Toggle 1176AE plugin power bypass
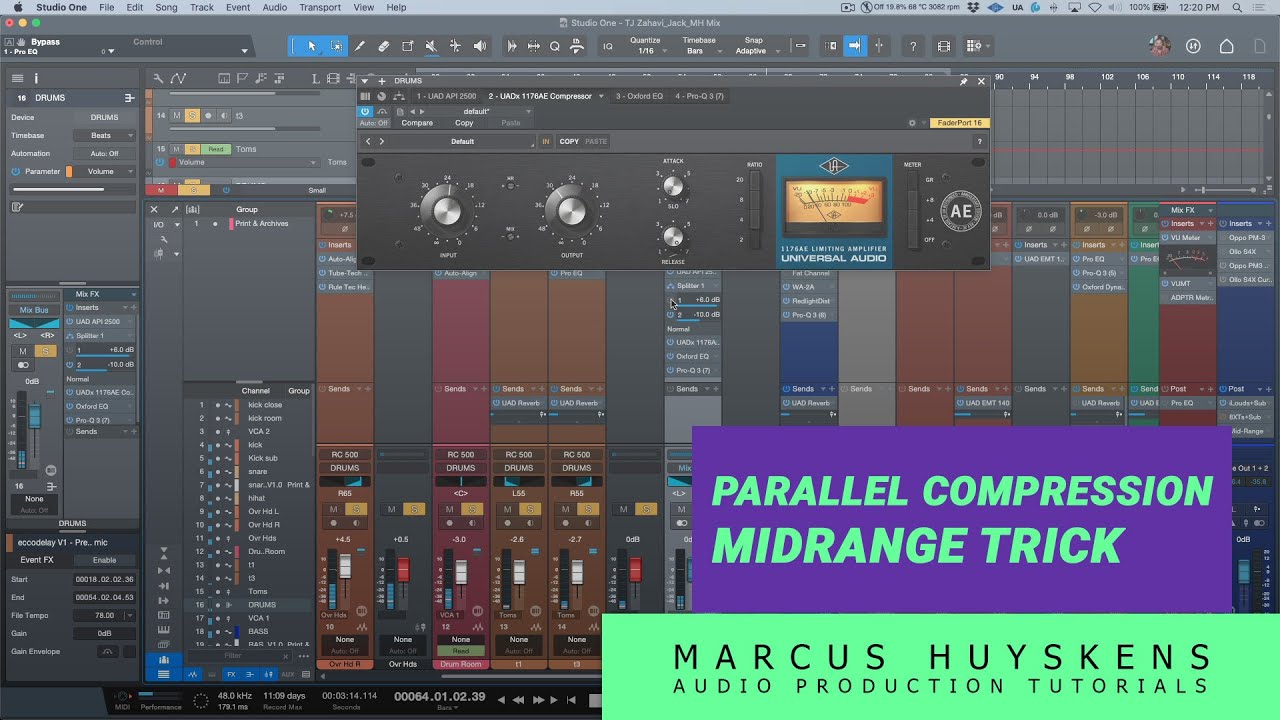The image size is (1280, 720). 365,111
